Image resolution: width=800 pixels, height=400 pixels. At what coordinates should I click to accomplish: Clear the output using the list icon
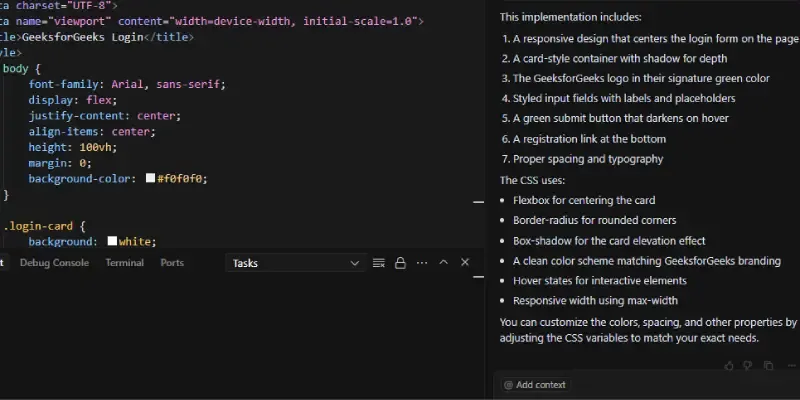pos(379,263)
